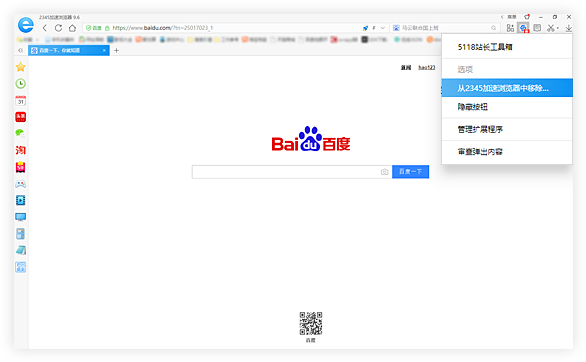Open the downloads arrow icon

(x=568, y=28)
